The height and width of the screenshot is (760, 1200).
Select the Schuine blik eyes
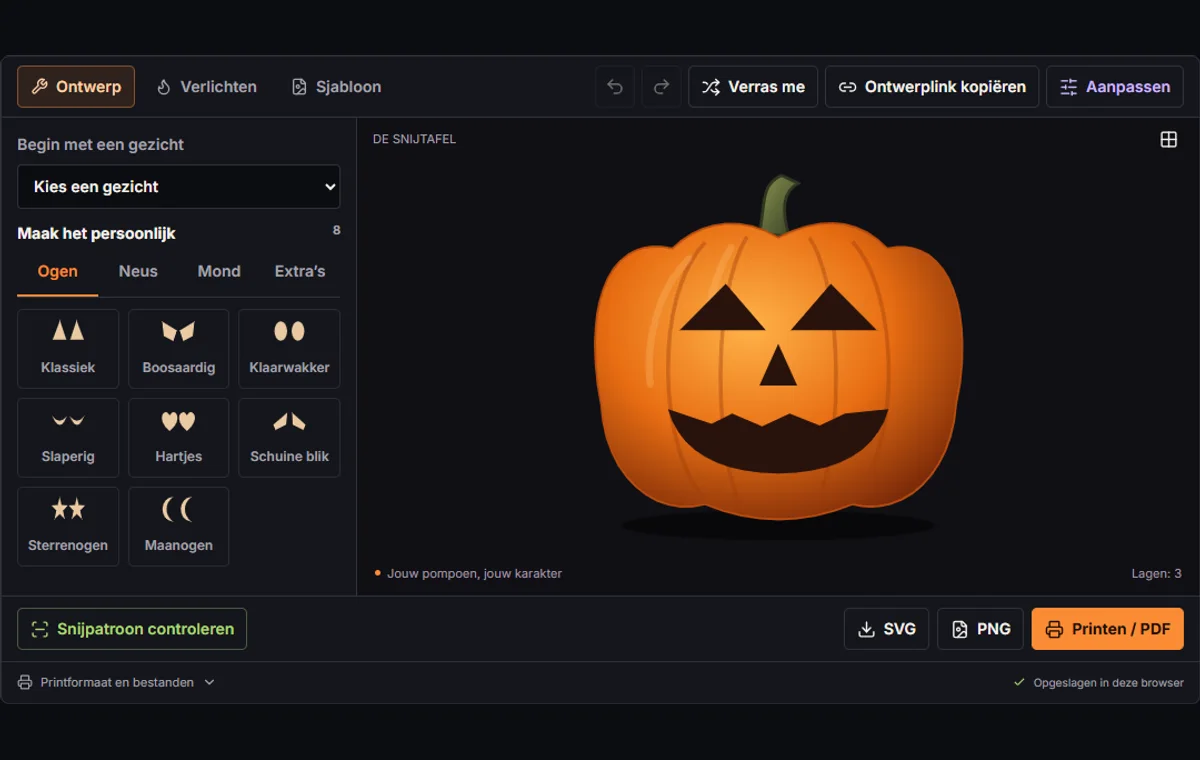(289, 437)
